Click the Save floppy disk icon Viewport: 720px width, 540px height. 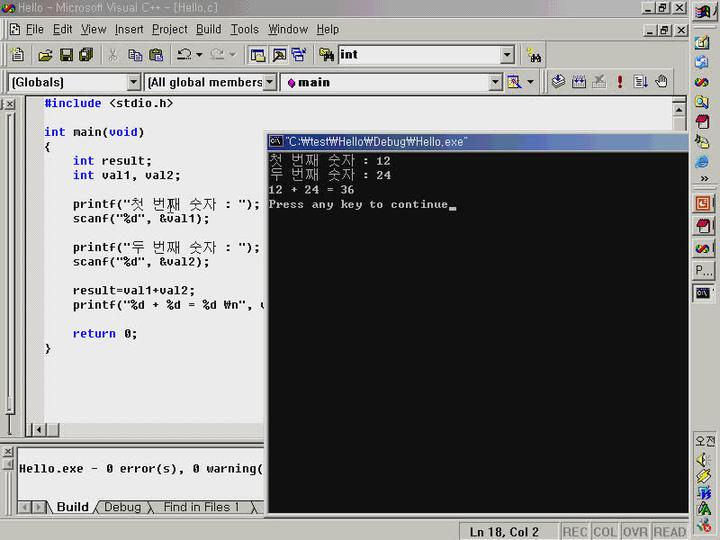tap(67, 55)
